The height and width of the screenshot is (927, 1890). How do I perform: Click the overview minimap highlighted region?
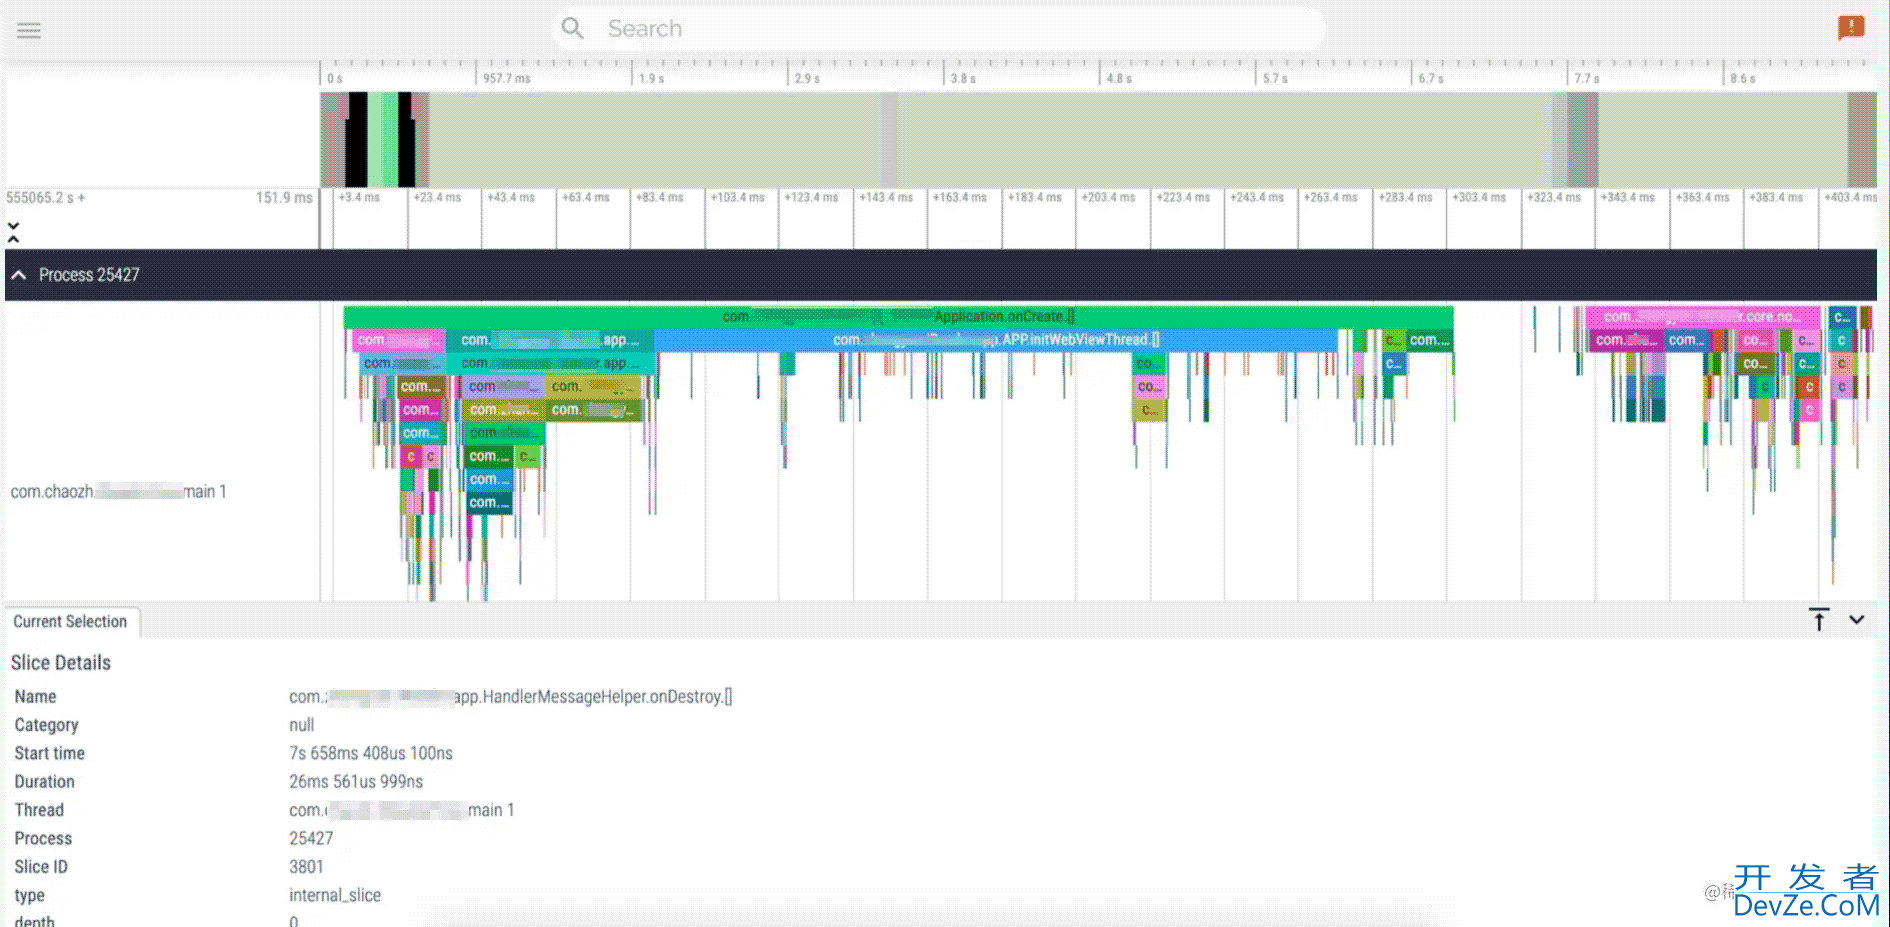378,140
